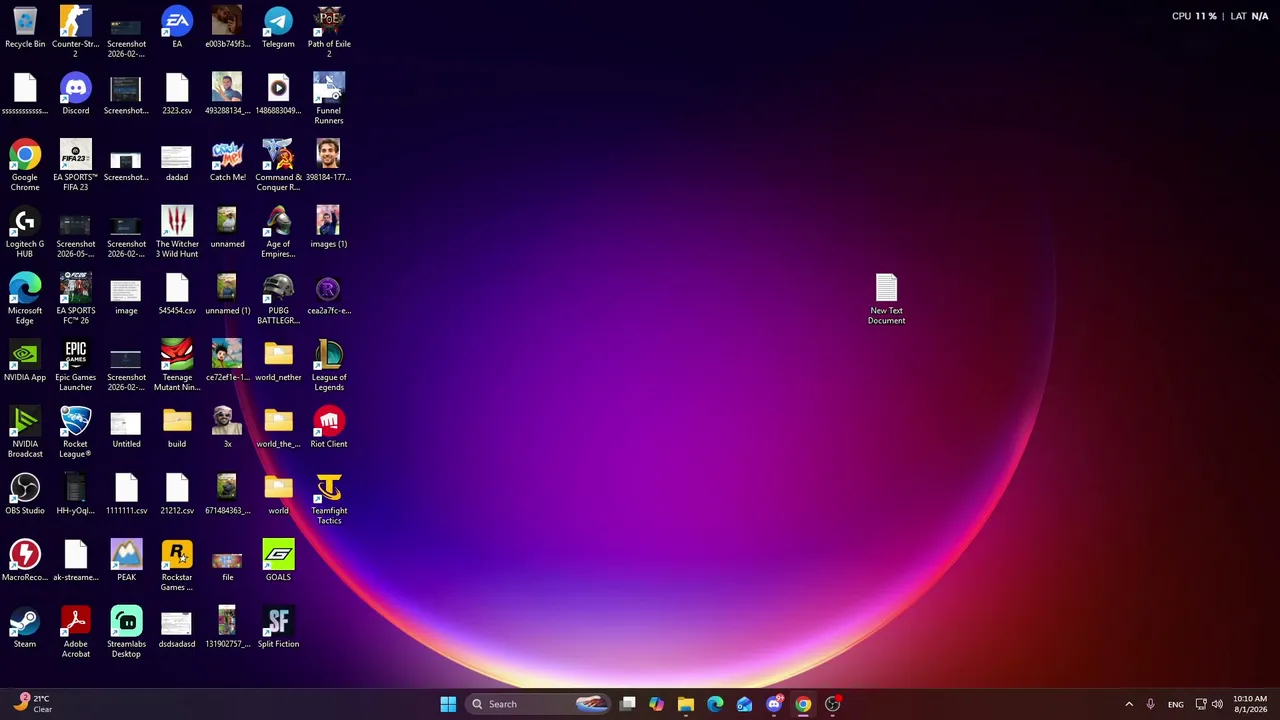
Task: Select the MacroRecorder desktop shortcut
Action: 25,562
